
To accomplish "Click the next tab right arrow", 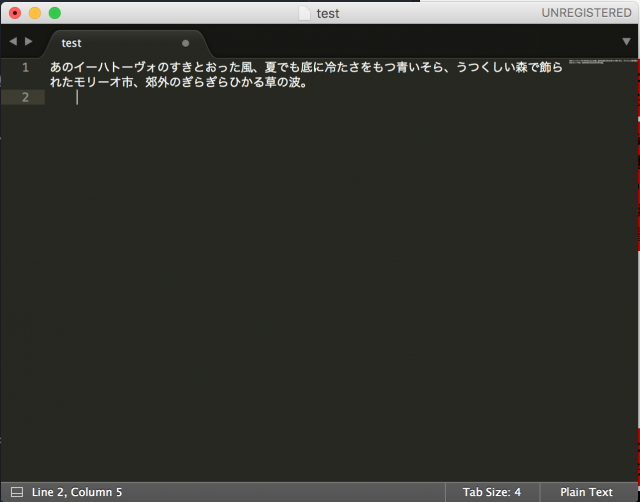I will (x=29, y=42).
